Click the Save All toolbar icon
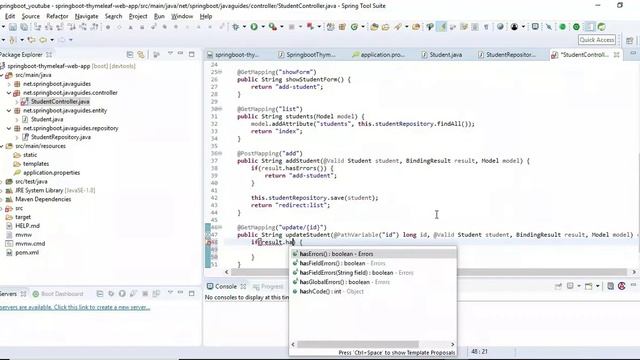Image resolution: width=640 pixels, height=360 pixels. click(x=24, y=27)
